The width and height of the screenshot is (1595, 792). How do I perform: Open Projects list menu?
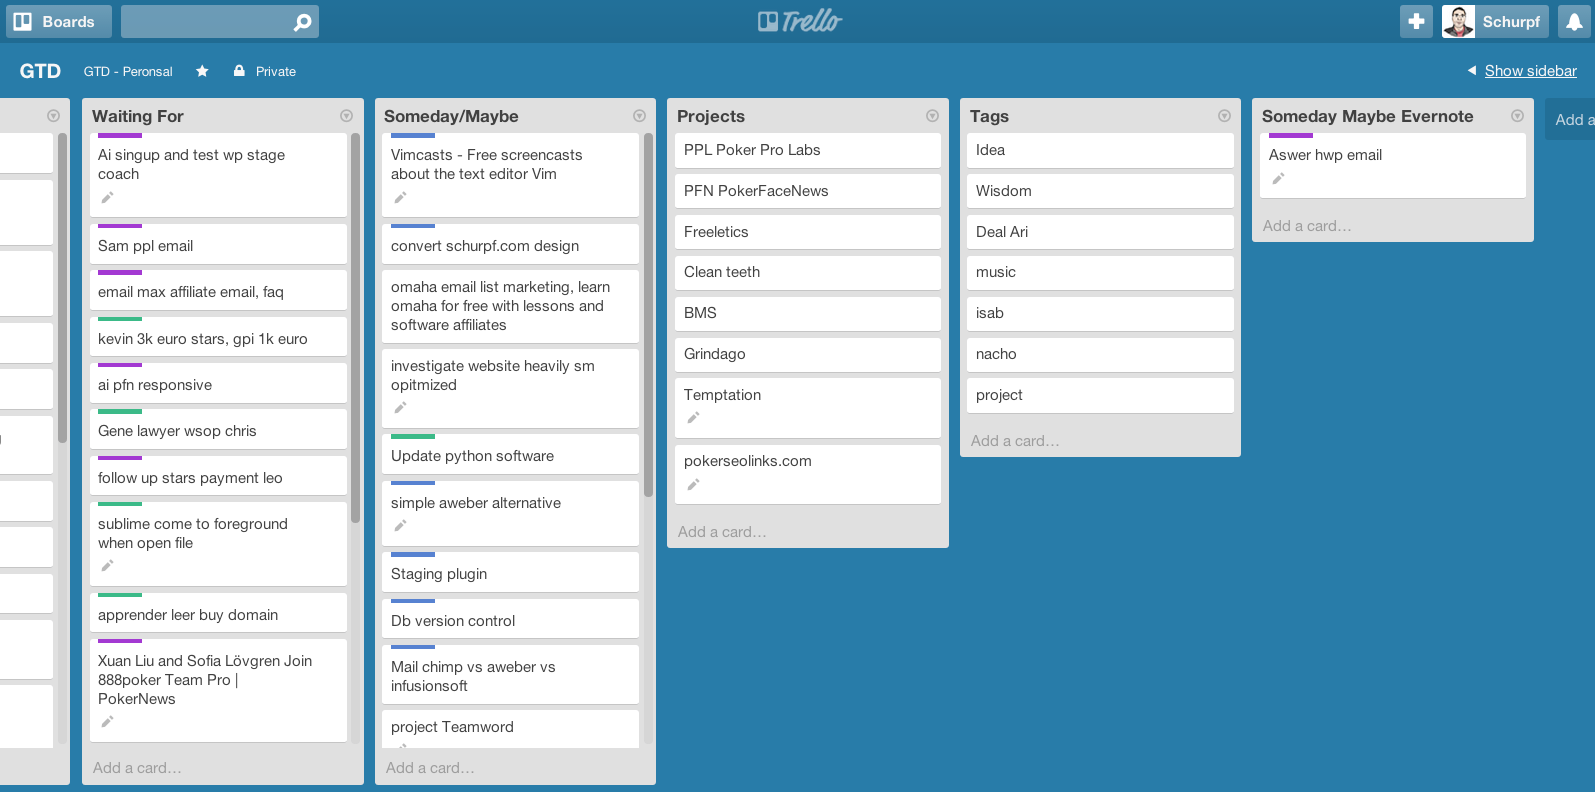932,116
